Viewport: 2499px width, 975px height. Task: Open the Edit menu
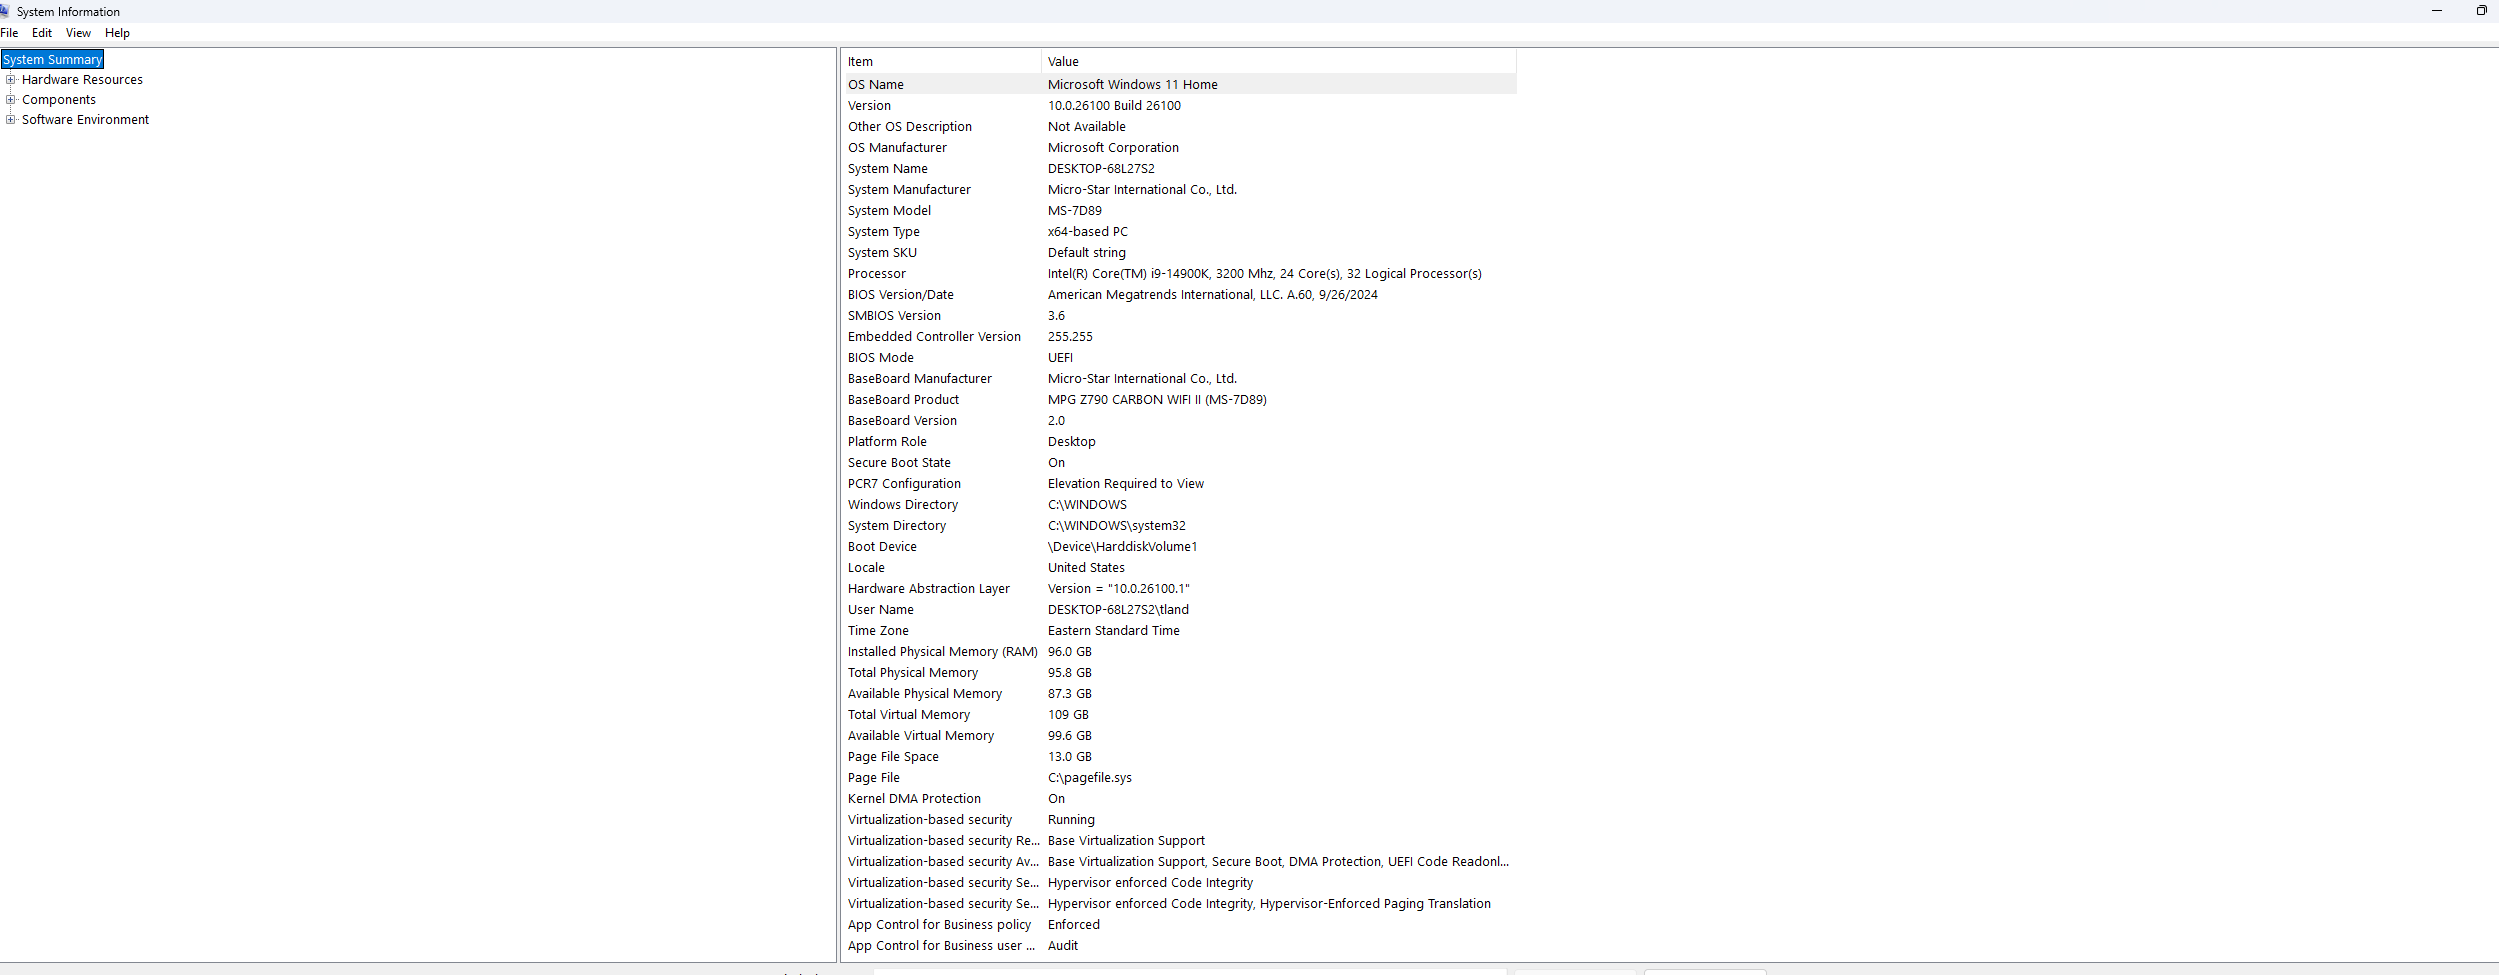point(42,33)
